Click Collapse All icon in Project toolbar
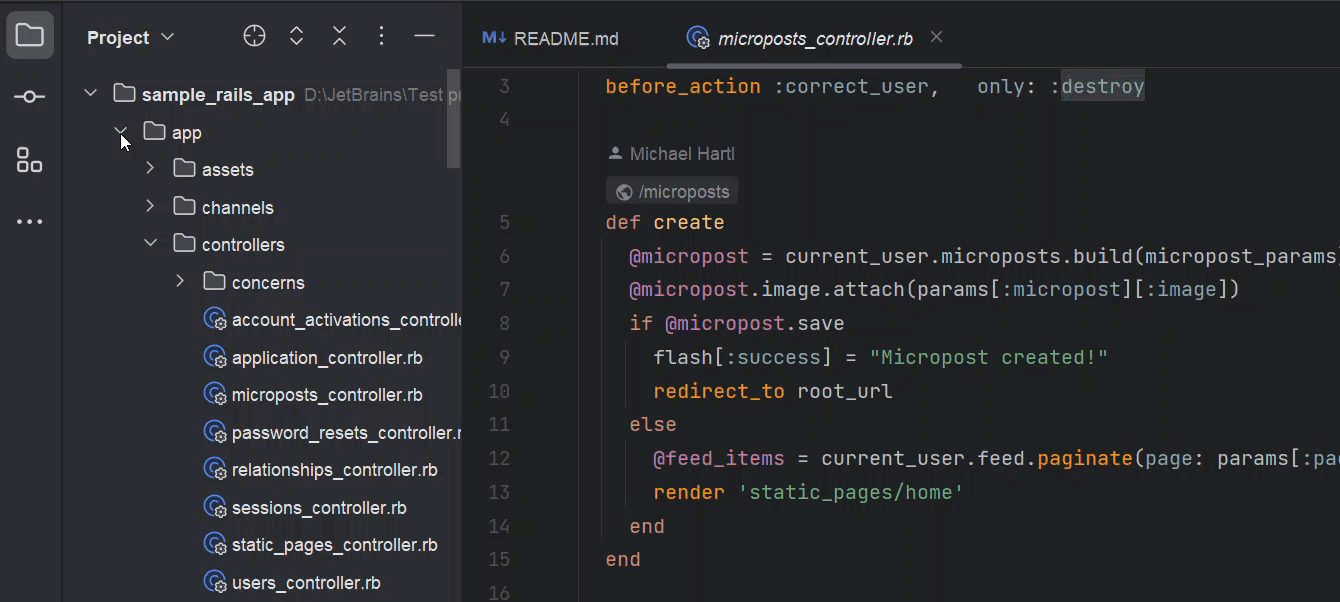Screen dimensions: 1340x602 tap(339, 35)
